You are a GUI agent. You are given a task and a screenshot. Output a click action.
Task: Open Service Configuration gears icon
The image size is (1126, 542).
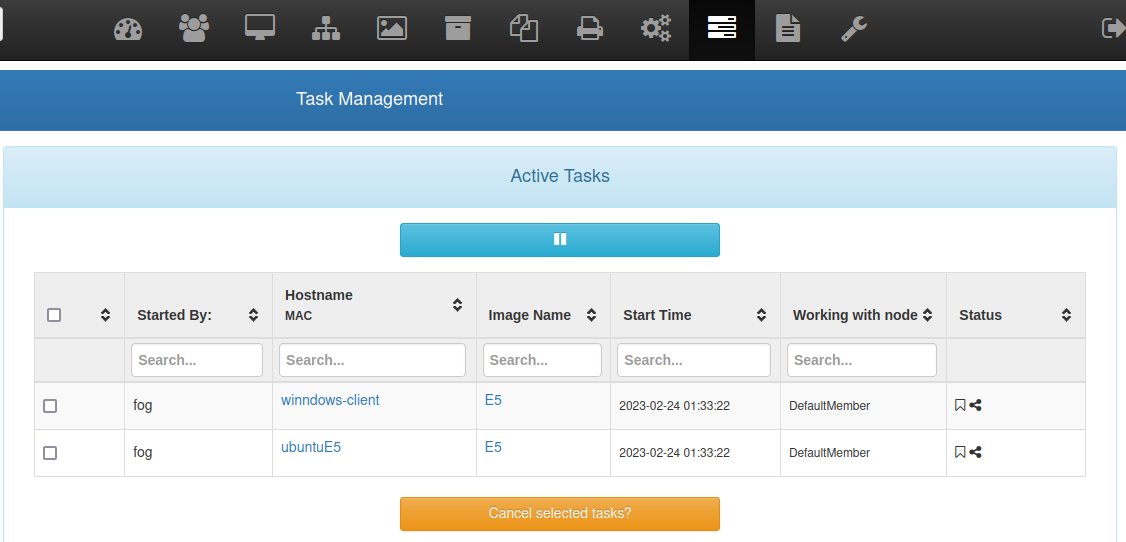(x=656, y=29)
